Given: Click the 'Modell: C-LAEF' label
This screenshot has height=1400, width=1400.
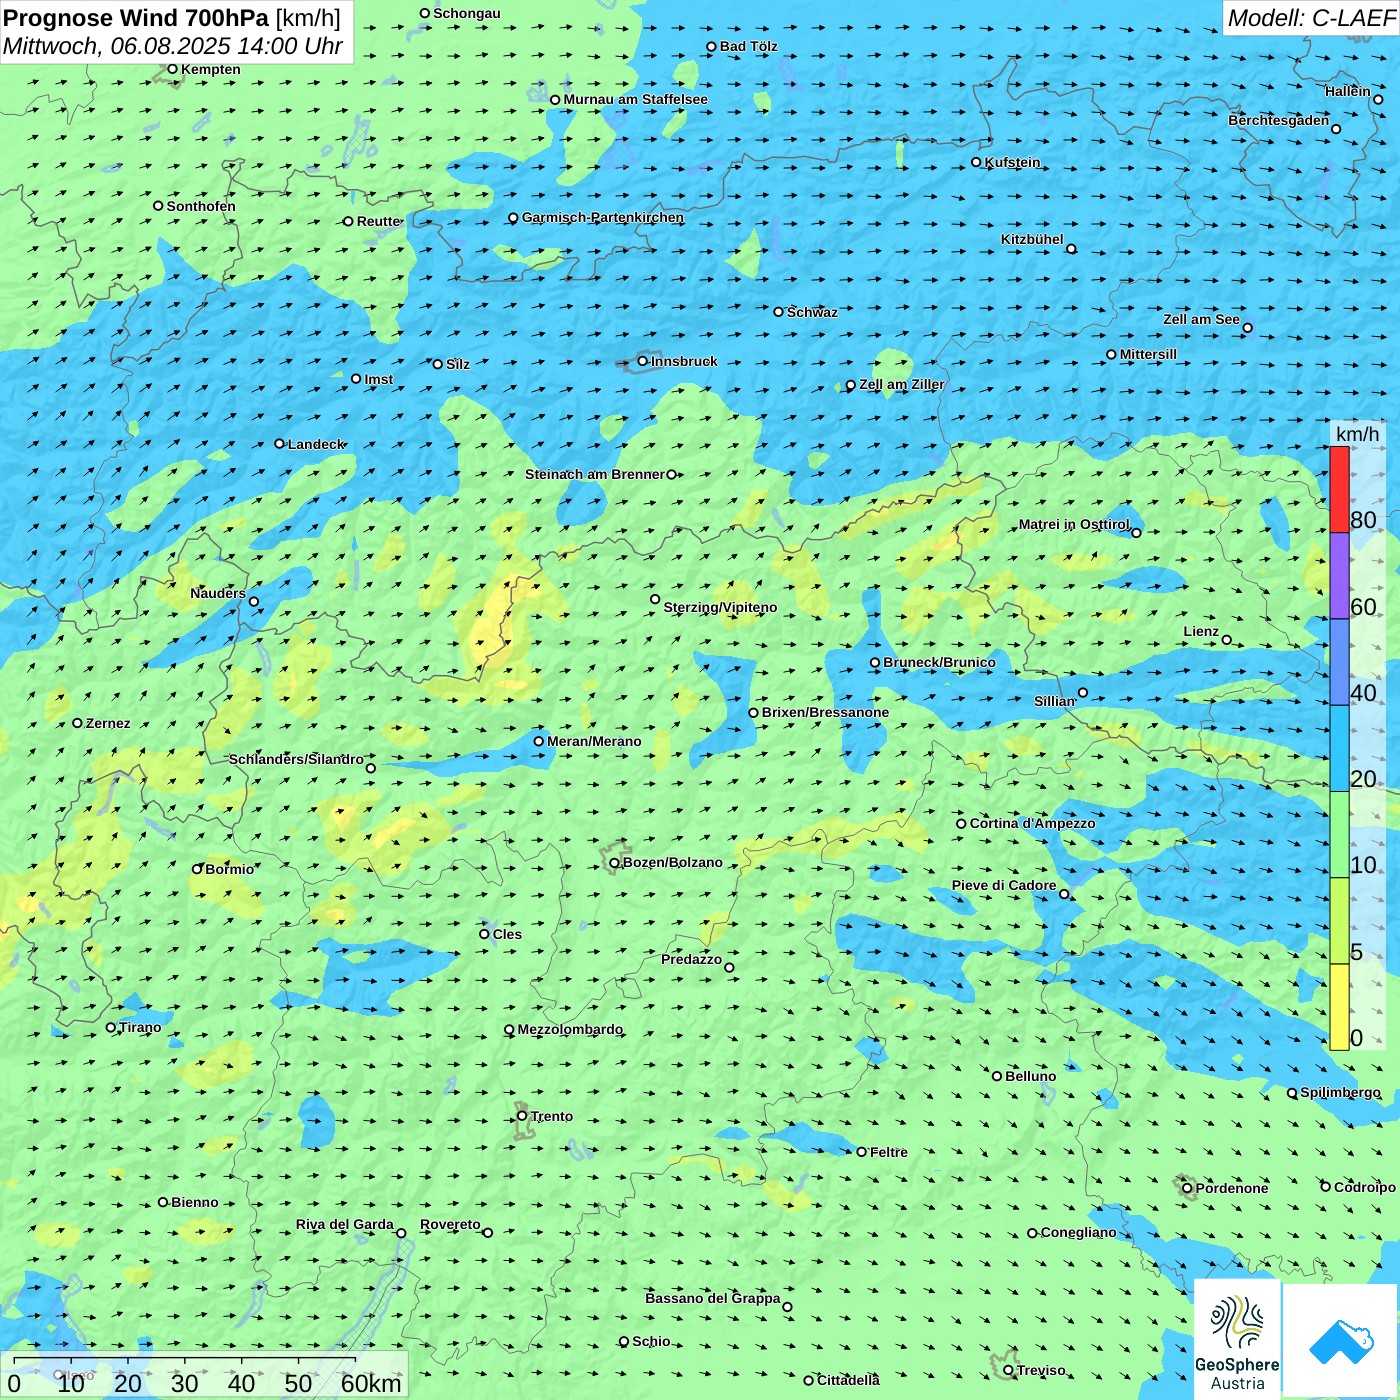Looking at the screenshot, I should (x=1311, y=18).
